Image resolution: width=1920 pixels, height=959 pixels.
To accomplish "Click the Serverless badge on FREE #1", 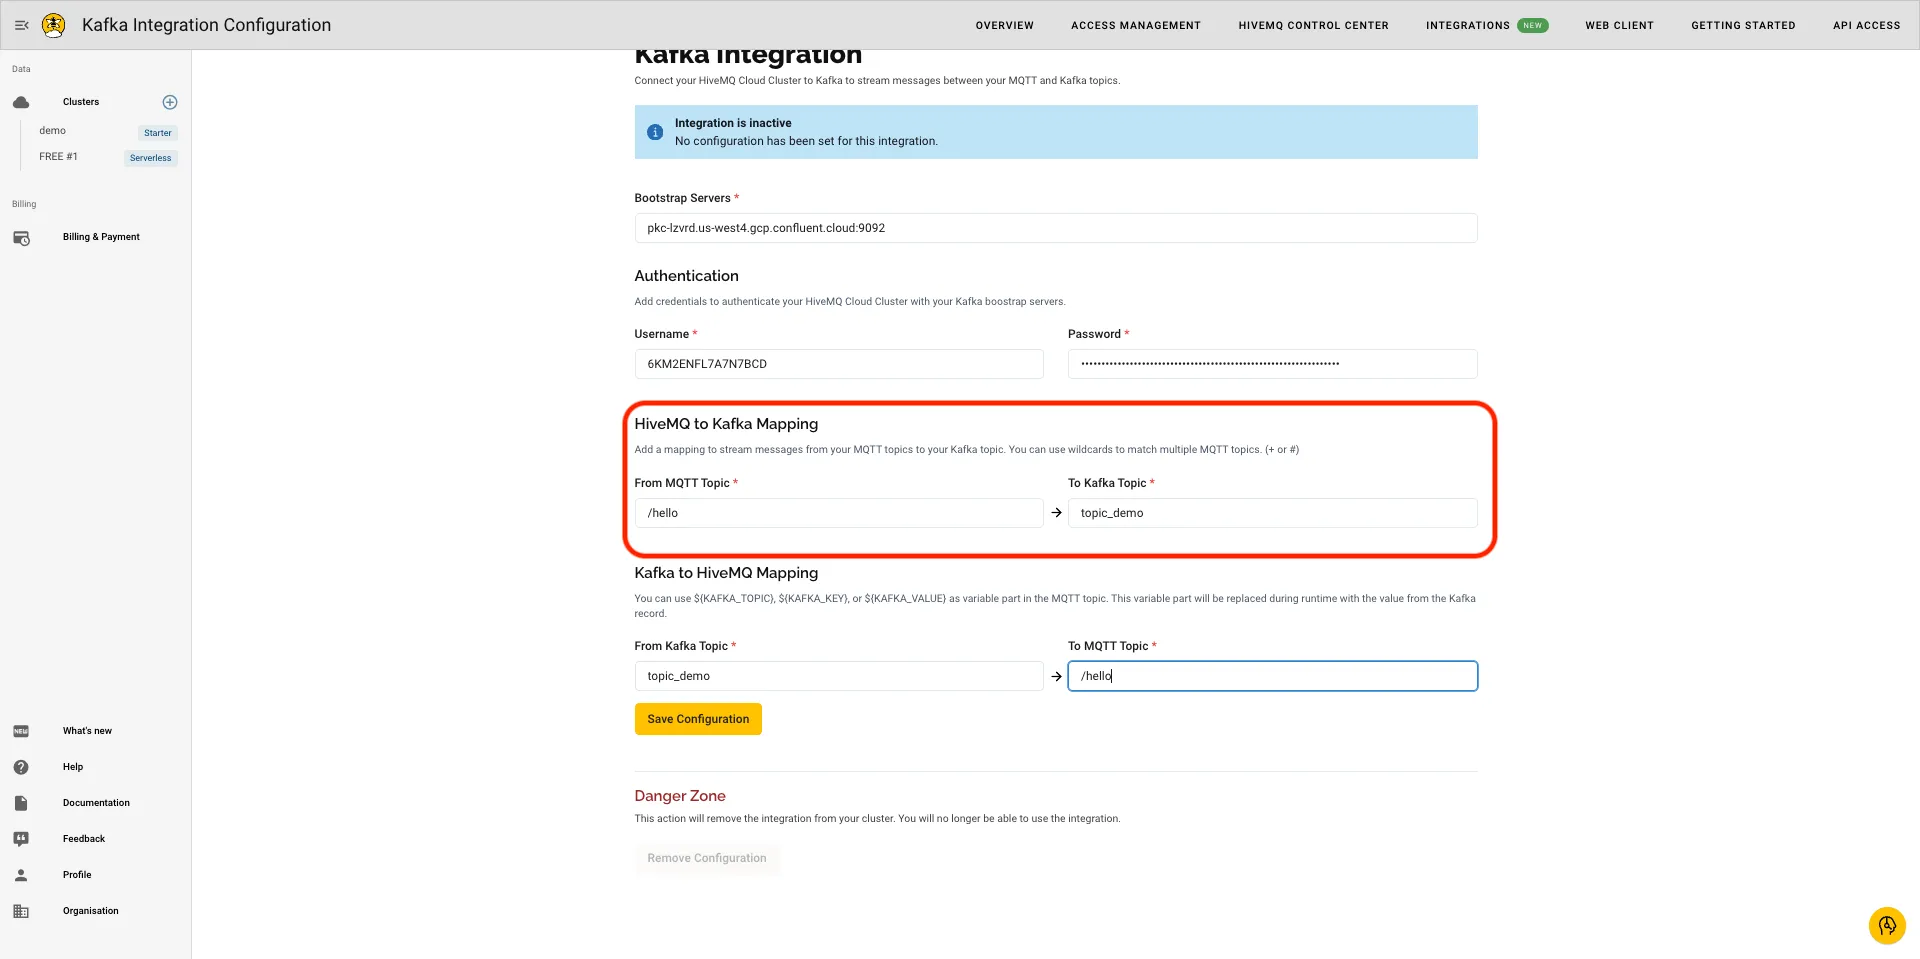I will 151,158.
